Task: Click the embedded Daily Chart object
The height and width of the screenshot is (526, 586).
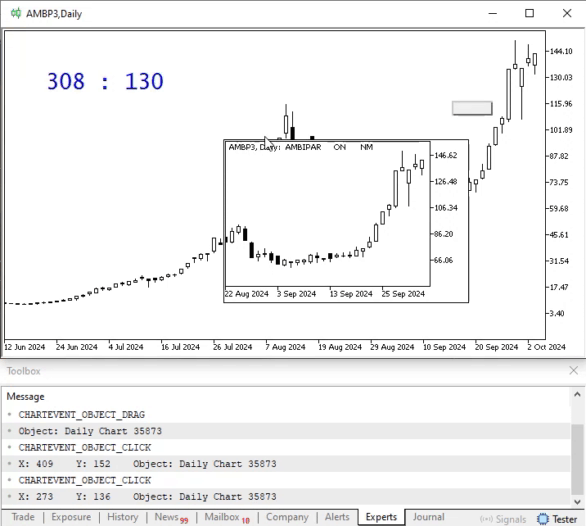Action: [346, 221]
